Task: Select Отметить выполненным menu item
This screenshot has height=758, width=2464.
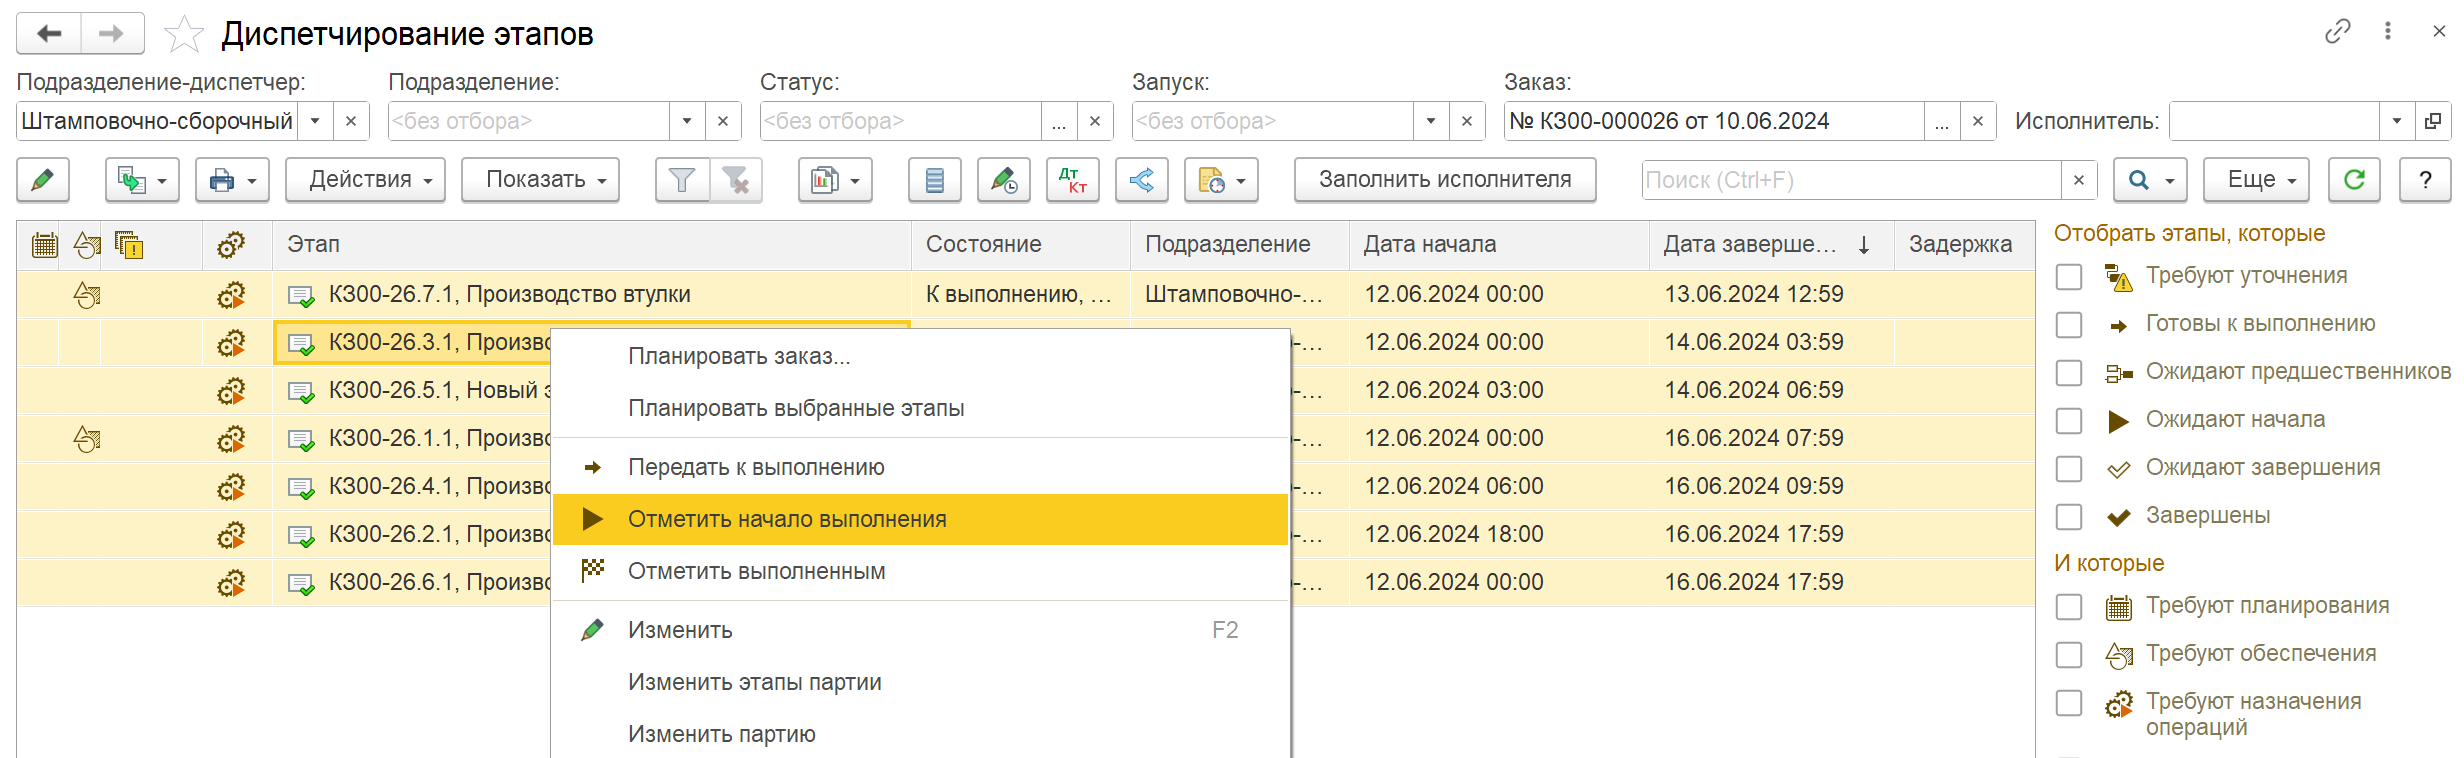Action: click(x=920, y=572)
